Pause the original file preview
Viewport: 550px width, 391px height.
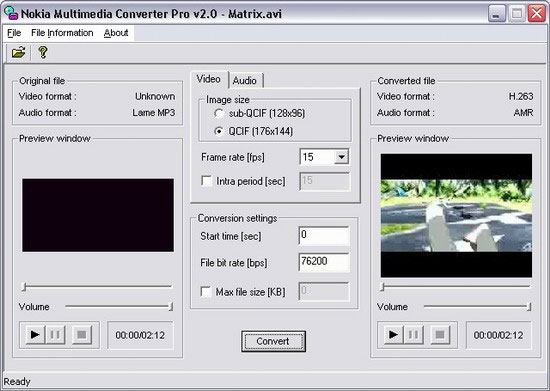pyautogui.click(x=55, y=335)
